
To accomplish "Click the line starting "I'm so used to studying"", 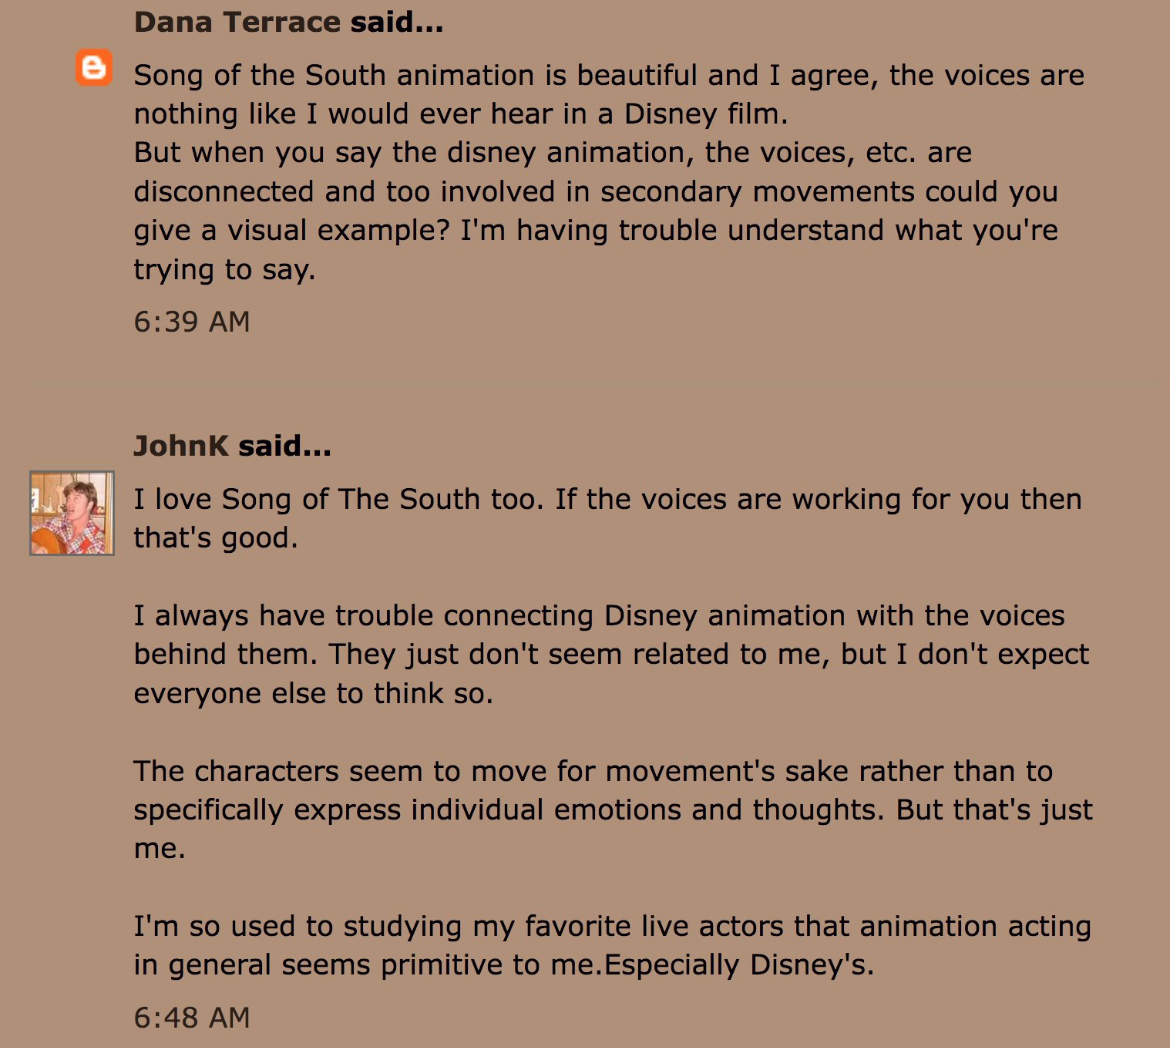I will pos(613,926).
